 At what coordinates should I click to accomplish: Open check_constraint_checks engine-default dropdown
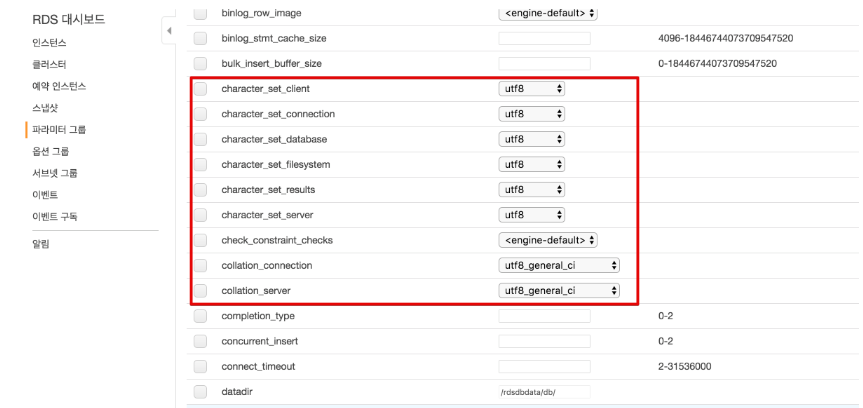coord(548,241)
